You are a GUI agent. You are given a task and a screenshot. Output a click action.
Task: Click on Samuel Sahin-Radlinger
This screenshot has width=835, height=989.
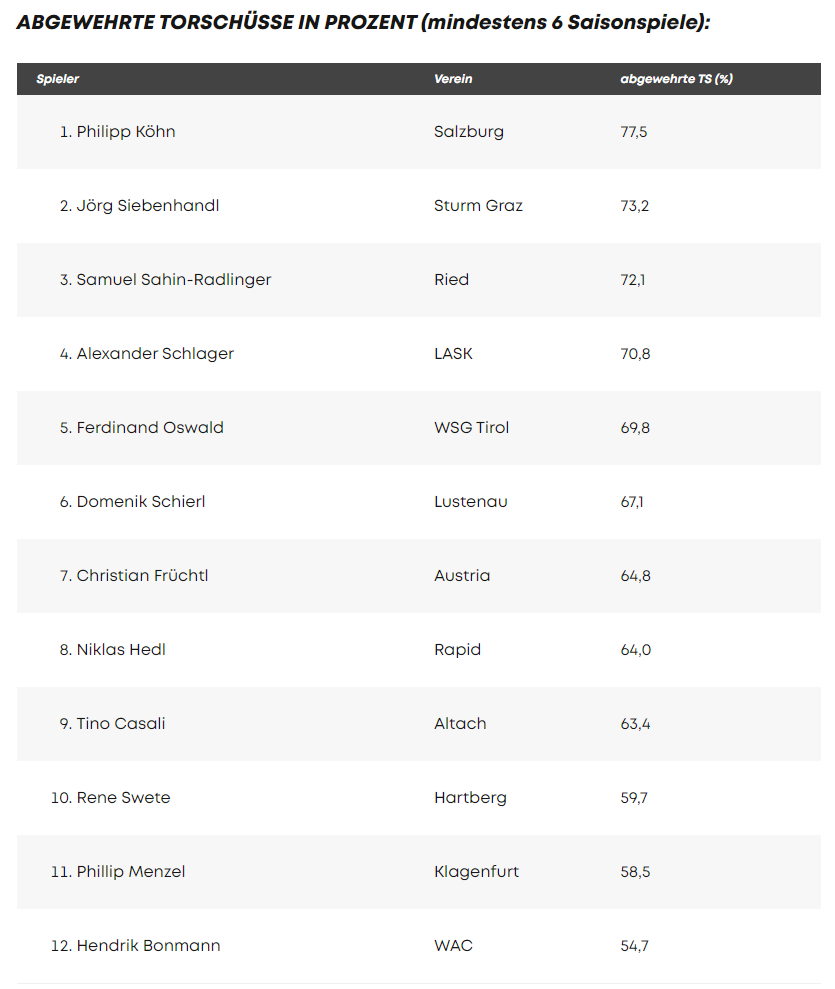[x=173, y=279]
